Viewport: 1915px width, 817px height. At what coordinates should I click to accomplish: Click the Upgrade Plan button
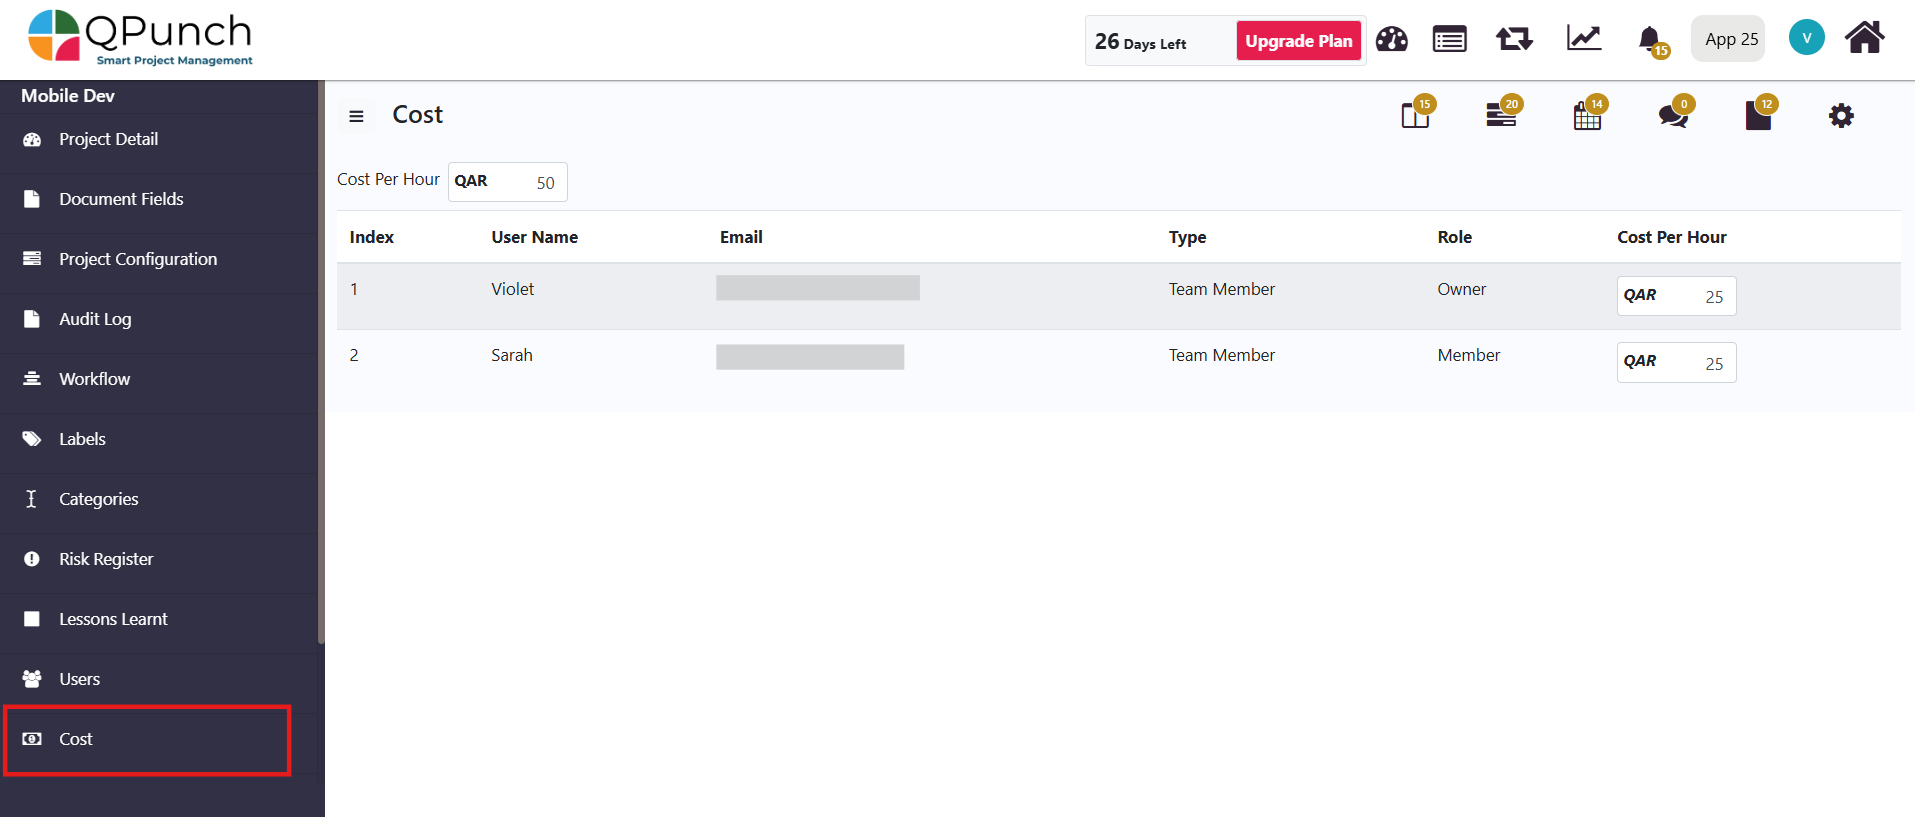click(x=1299, y=41)
